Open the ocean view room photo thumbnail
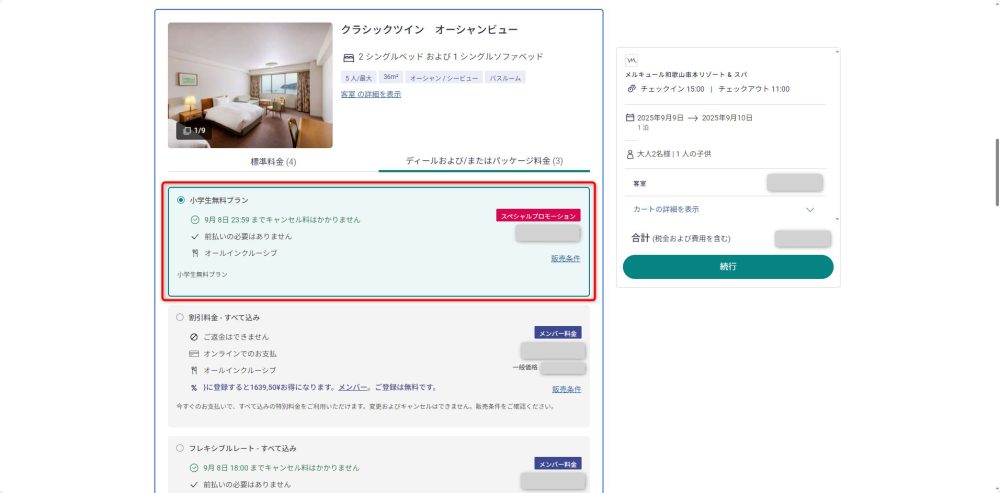This screenshot has width=1000, height=493. pos(250,85)
